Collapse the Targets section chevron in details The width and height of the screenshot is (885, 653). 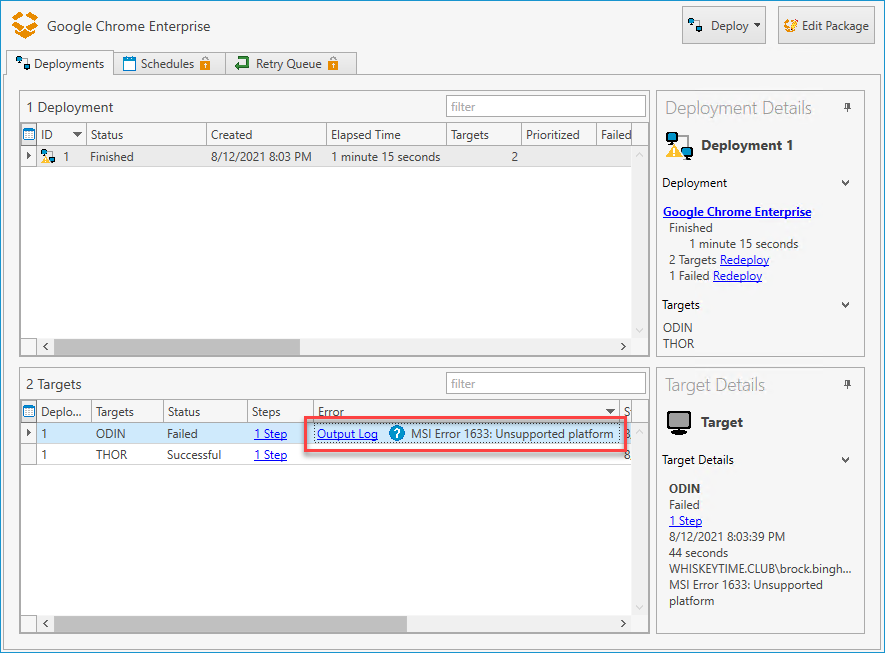845,305
